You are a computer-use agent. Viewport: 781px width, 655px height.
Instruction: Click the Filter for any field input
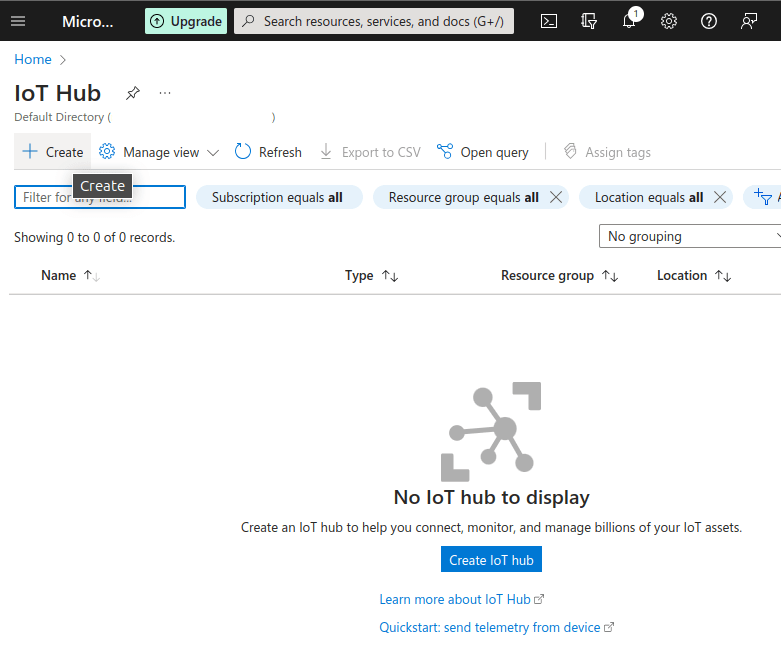(100, 197)
